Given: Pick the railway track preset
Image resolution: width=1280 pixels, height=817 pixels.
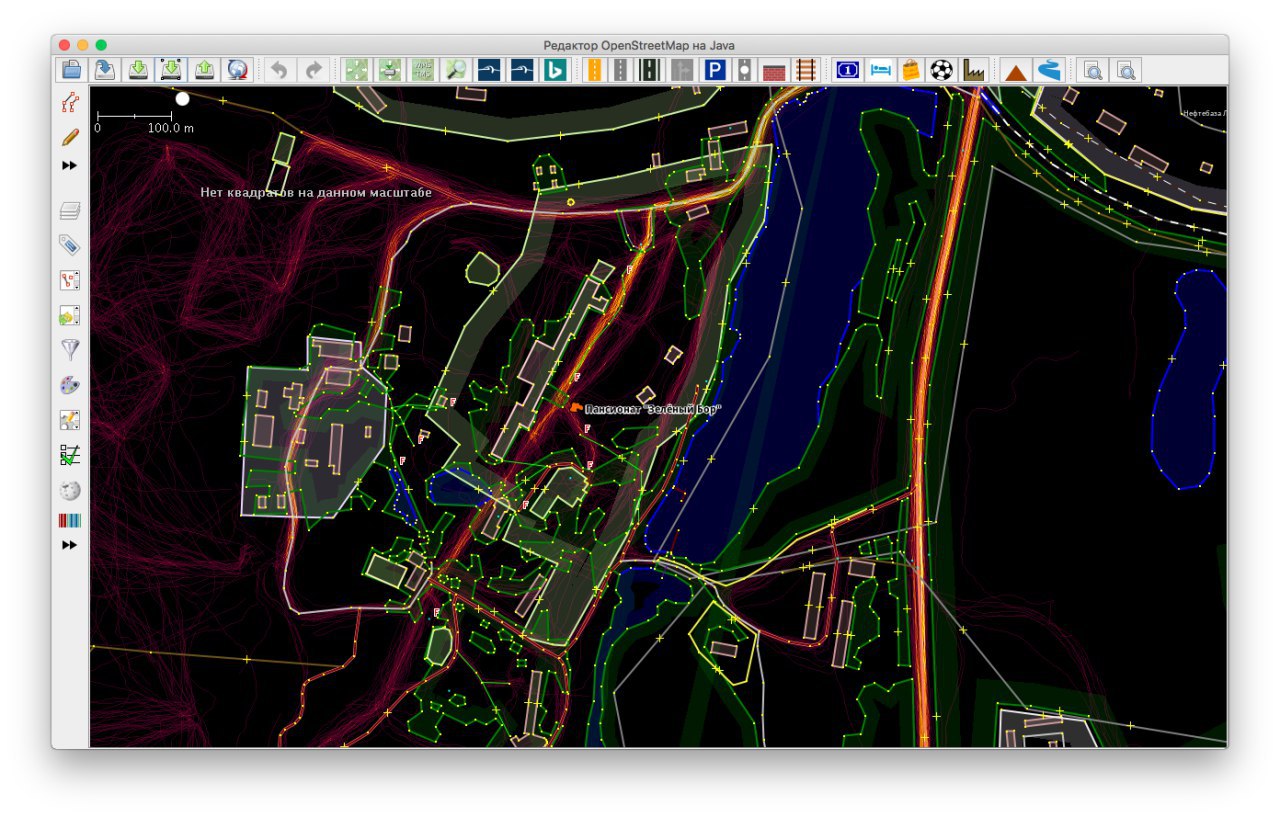Looking at the screenshot, I should [x=806, y=69].
